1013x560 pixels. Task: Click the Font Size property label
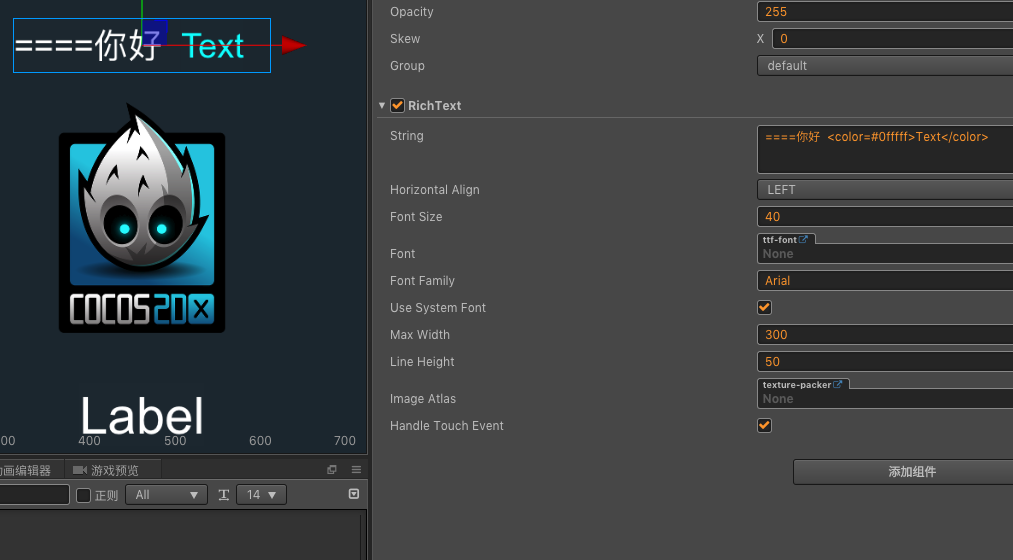point(416,217)
